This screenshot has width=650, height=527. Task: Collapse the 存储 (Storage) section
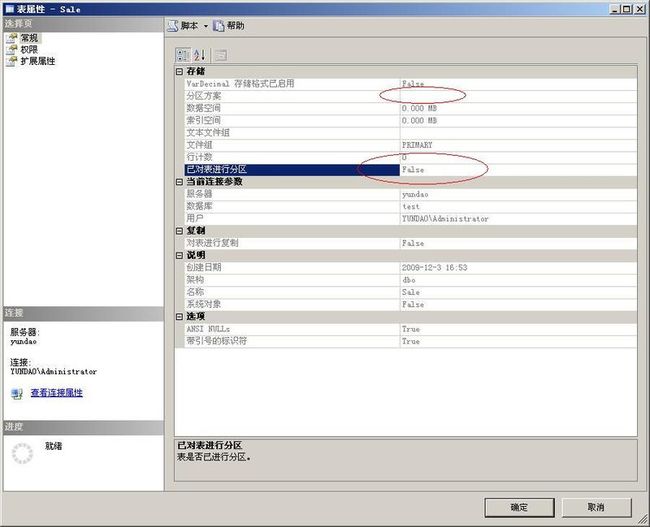coord(179,71)
